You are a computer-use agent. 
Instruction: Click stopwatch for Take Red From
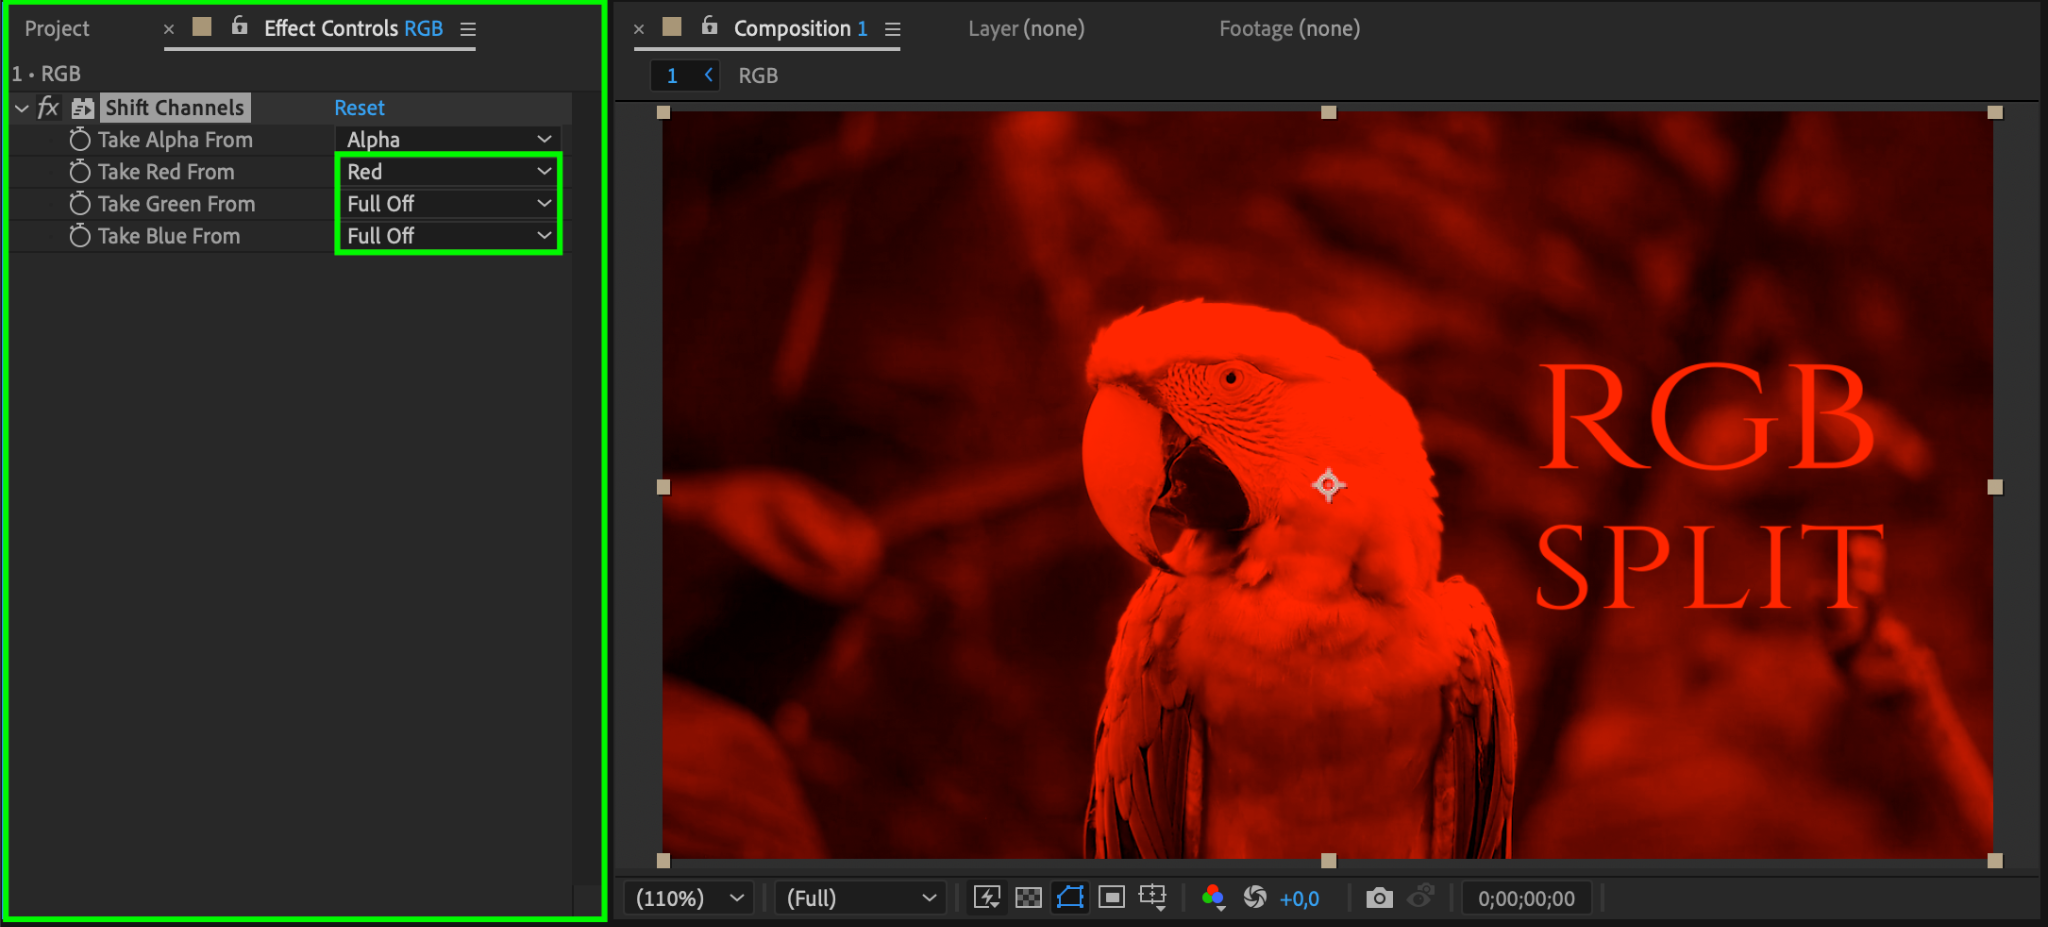80,172
